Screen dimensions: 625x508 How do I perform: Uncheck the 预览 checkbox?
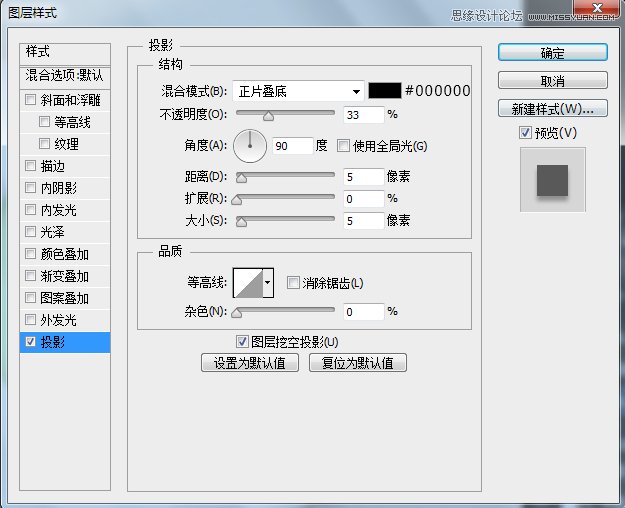point(525,132)
